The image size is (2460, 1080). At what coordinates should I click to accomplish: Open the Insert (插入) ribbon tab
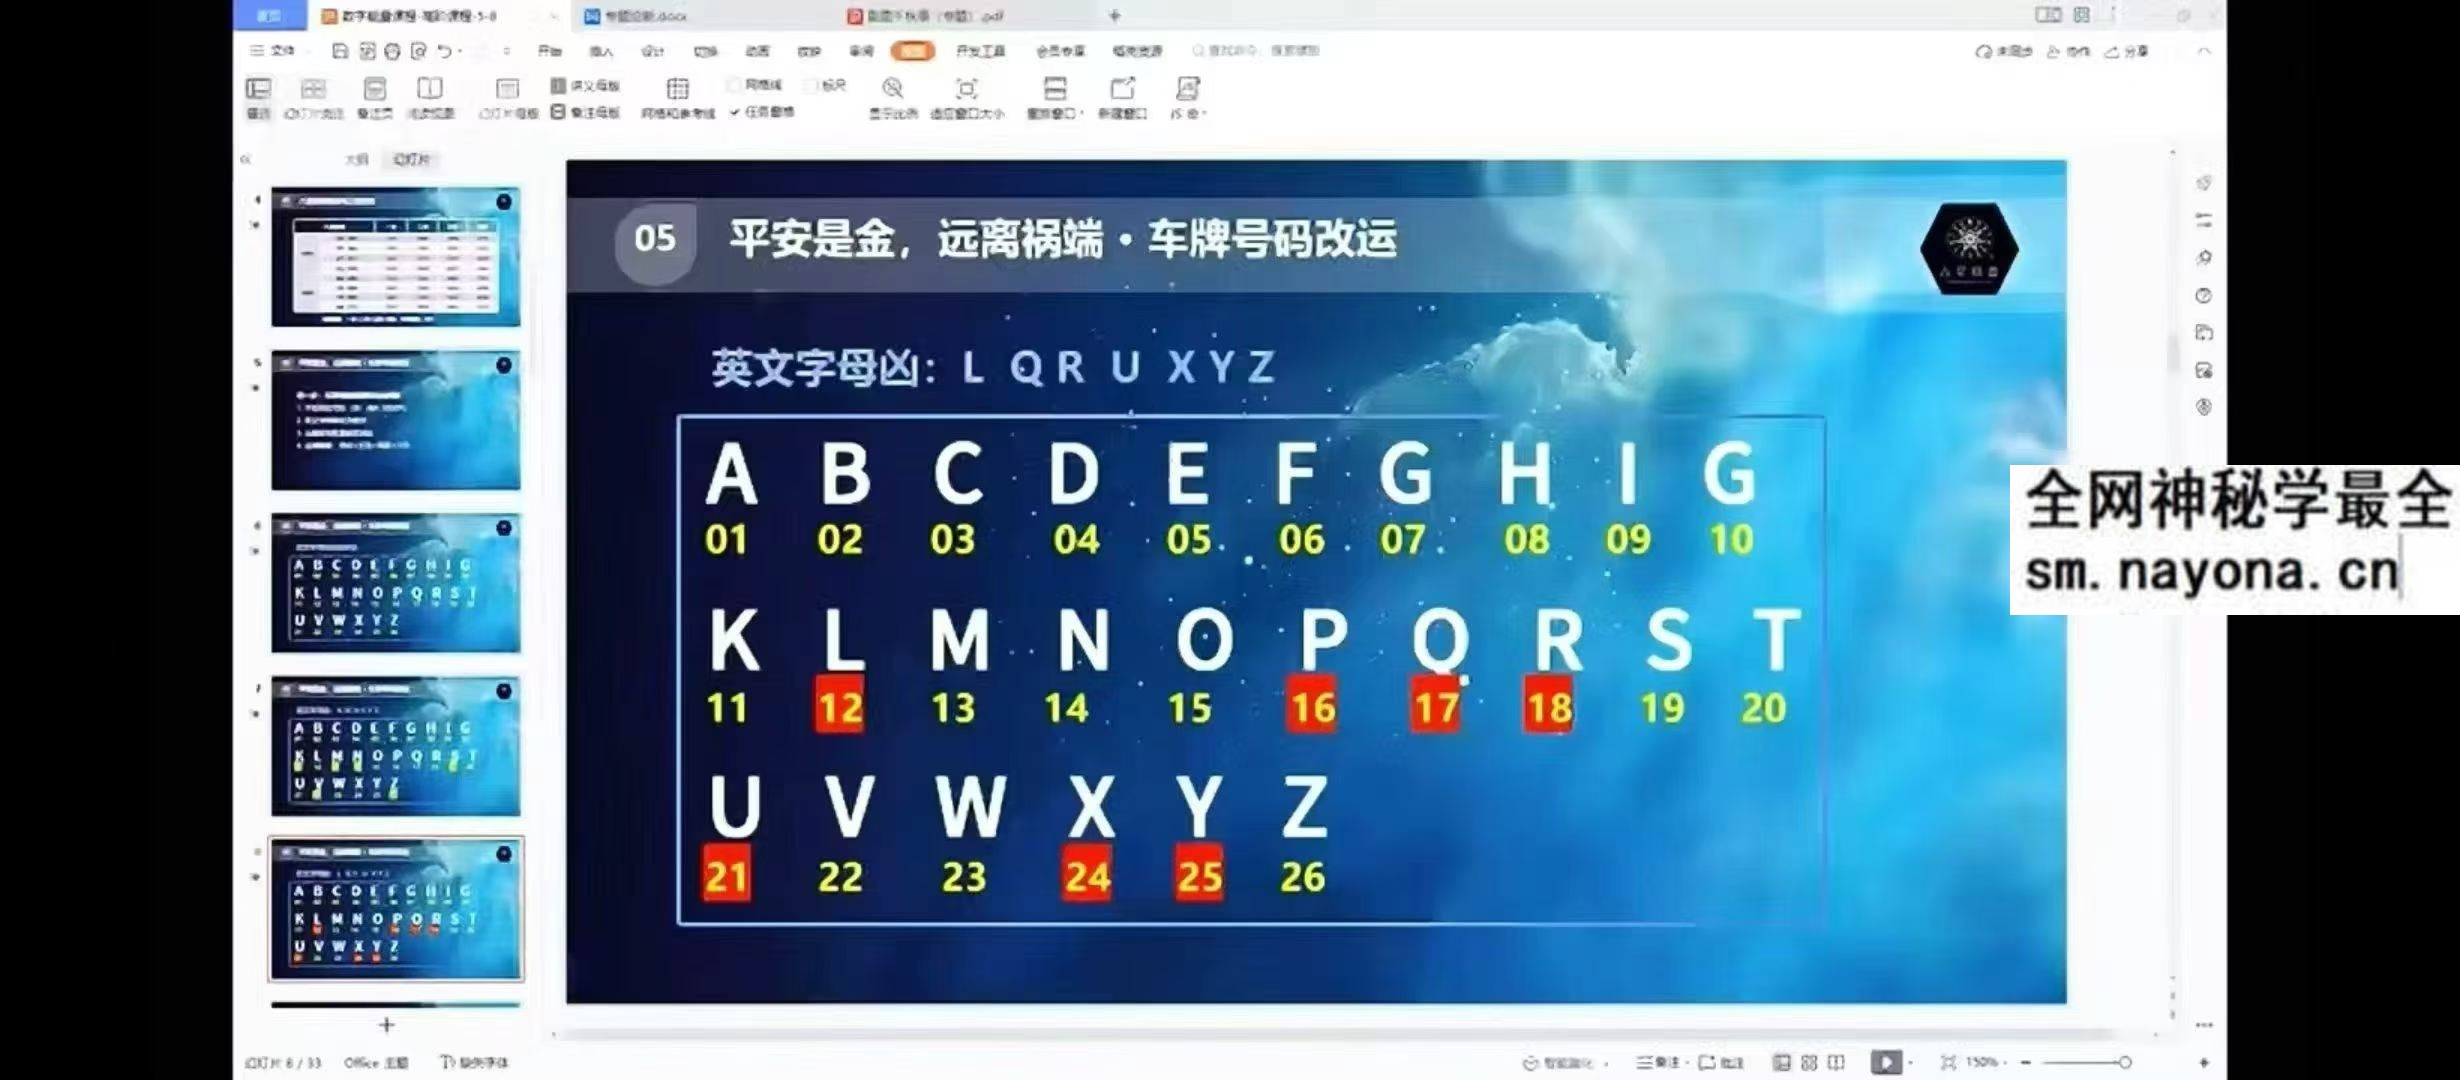(x=601, y=51)
